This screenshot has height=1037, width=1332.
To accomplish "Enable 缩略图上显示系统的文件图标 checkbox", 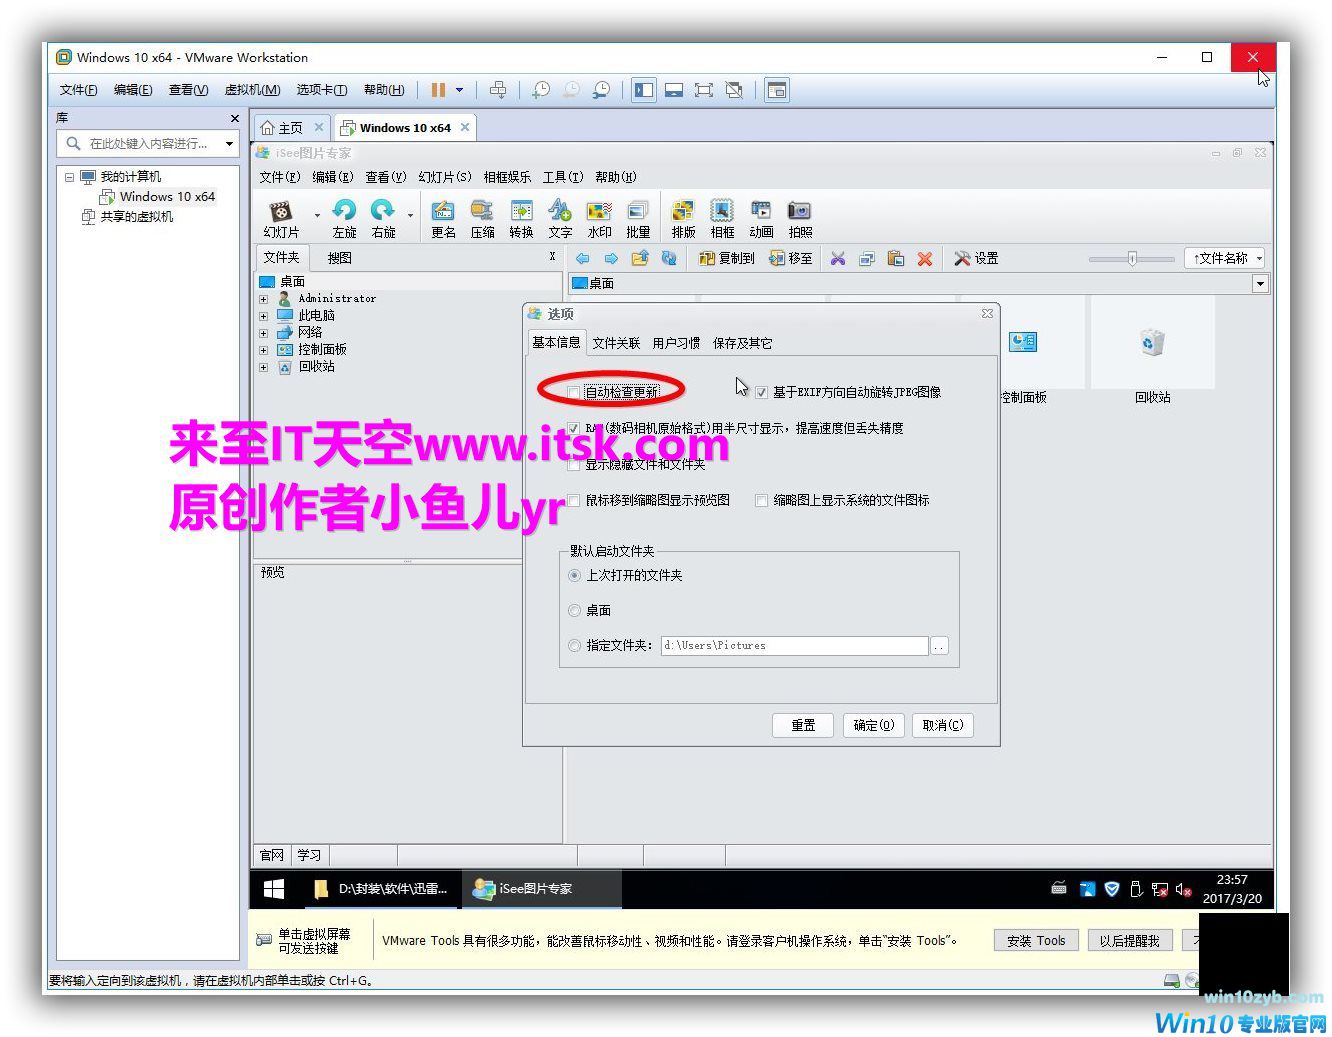I will click(x=762, y=500).
